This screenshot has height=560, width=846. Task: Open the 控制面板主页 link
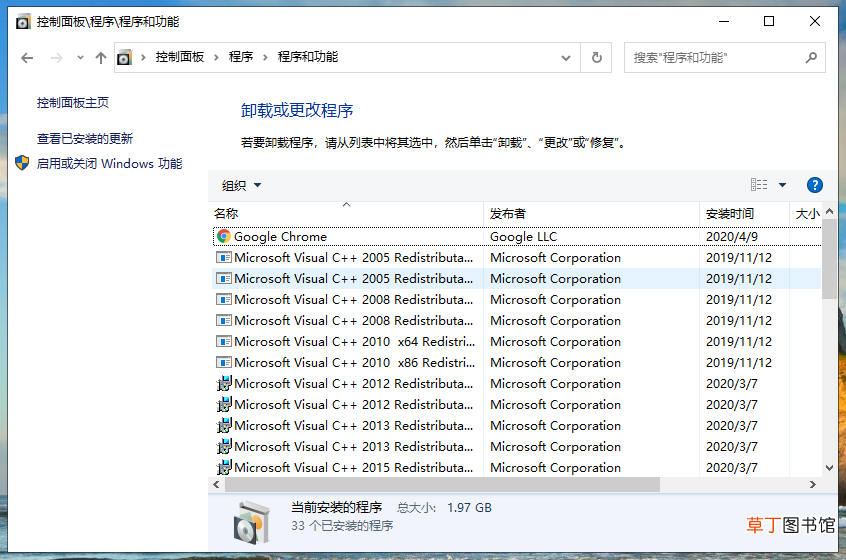tap(73, 103)
